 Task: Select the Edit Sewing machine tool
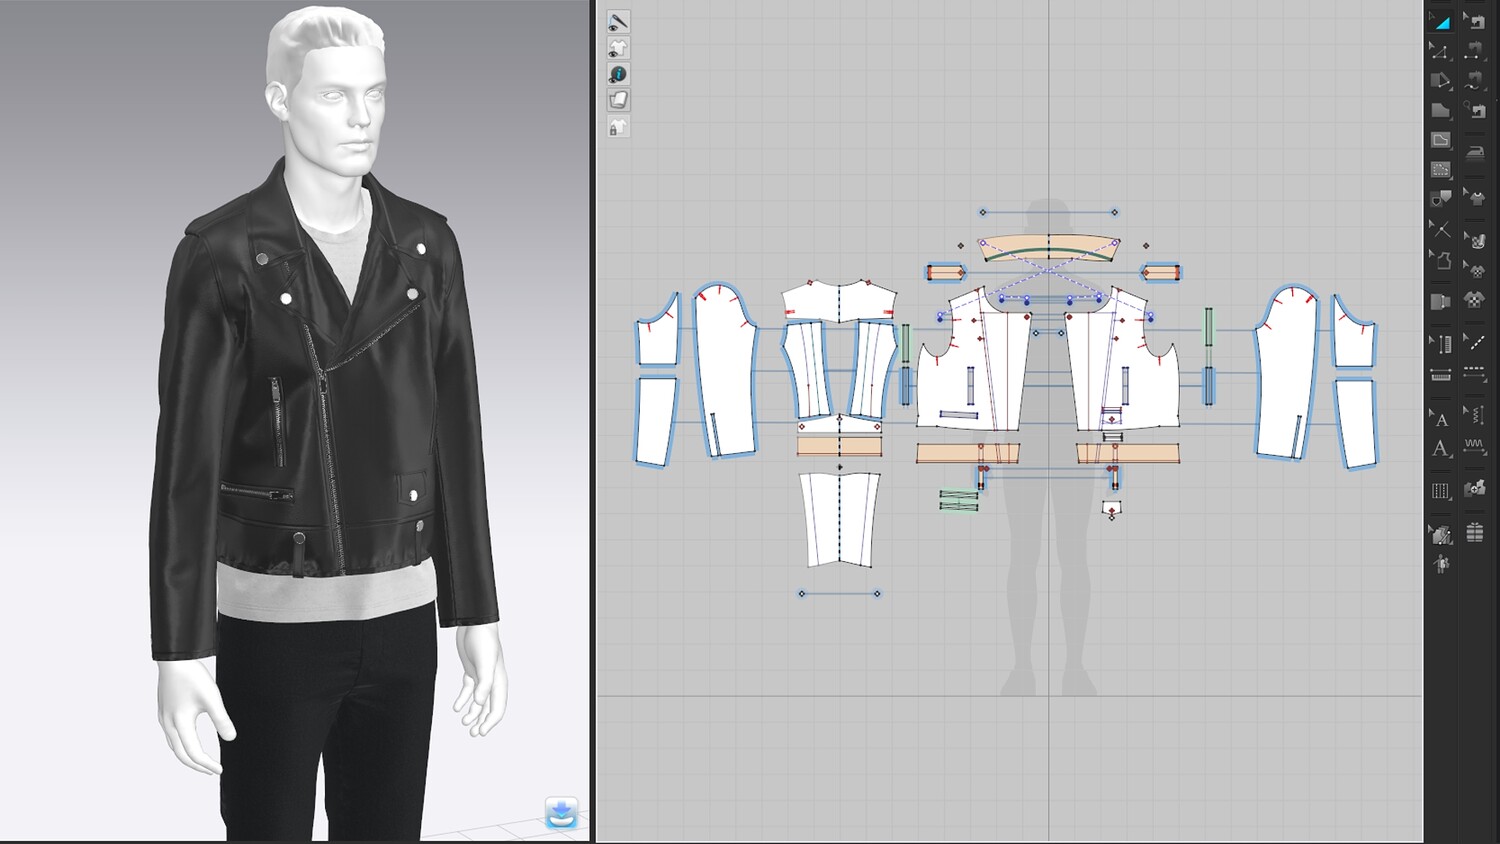tap(1475, 21)
